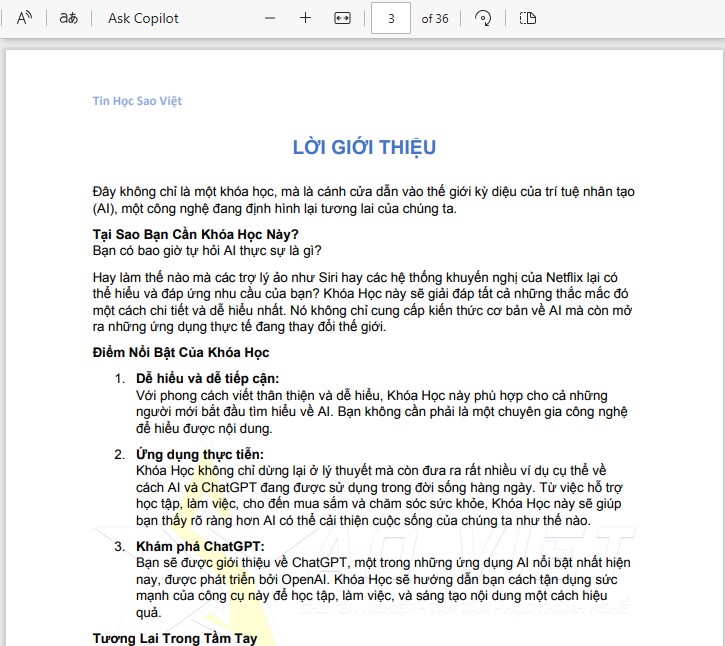Image resolution: width=725 pixels, height=646 pixels.
Task: Zoom out with the minus icon
Action: pos(270,18)
